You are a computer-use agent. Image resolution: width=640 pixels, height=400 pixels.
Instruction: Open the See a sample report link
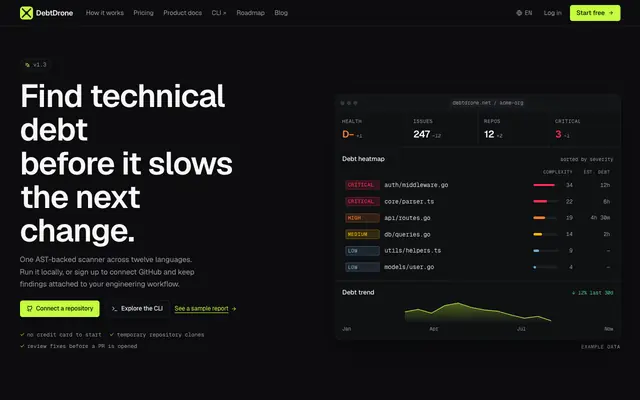point(201,309)
